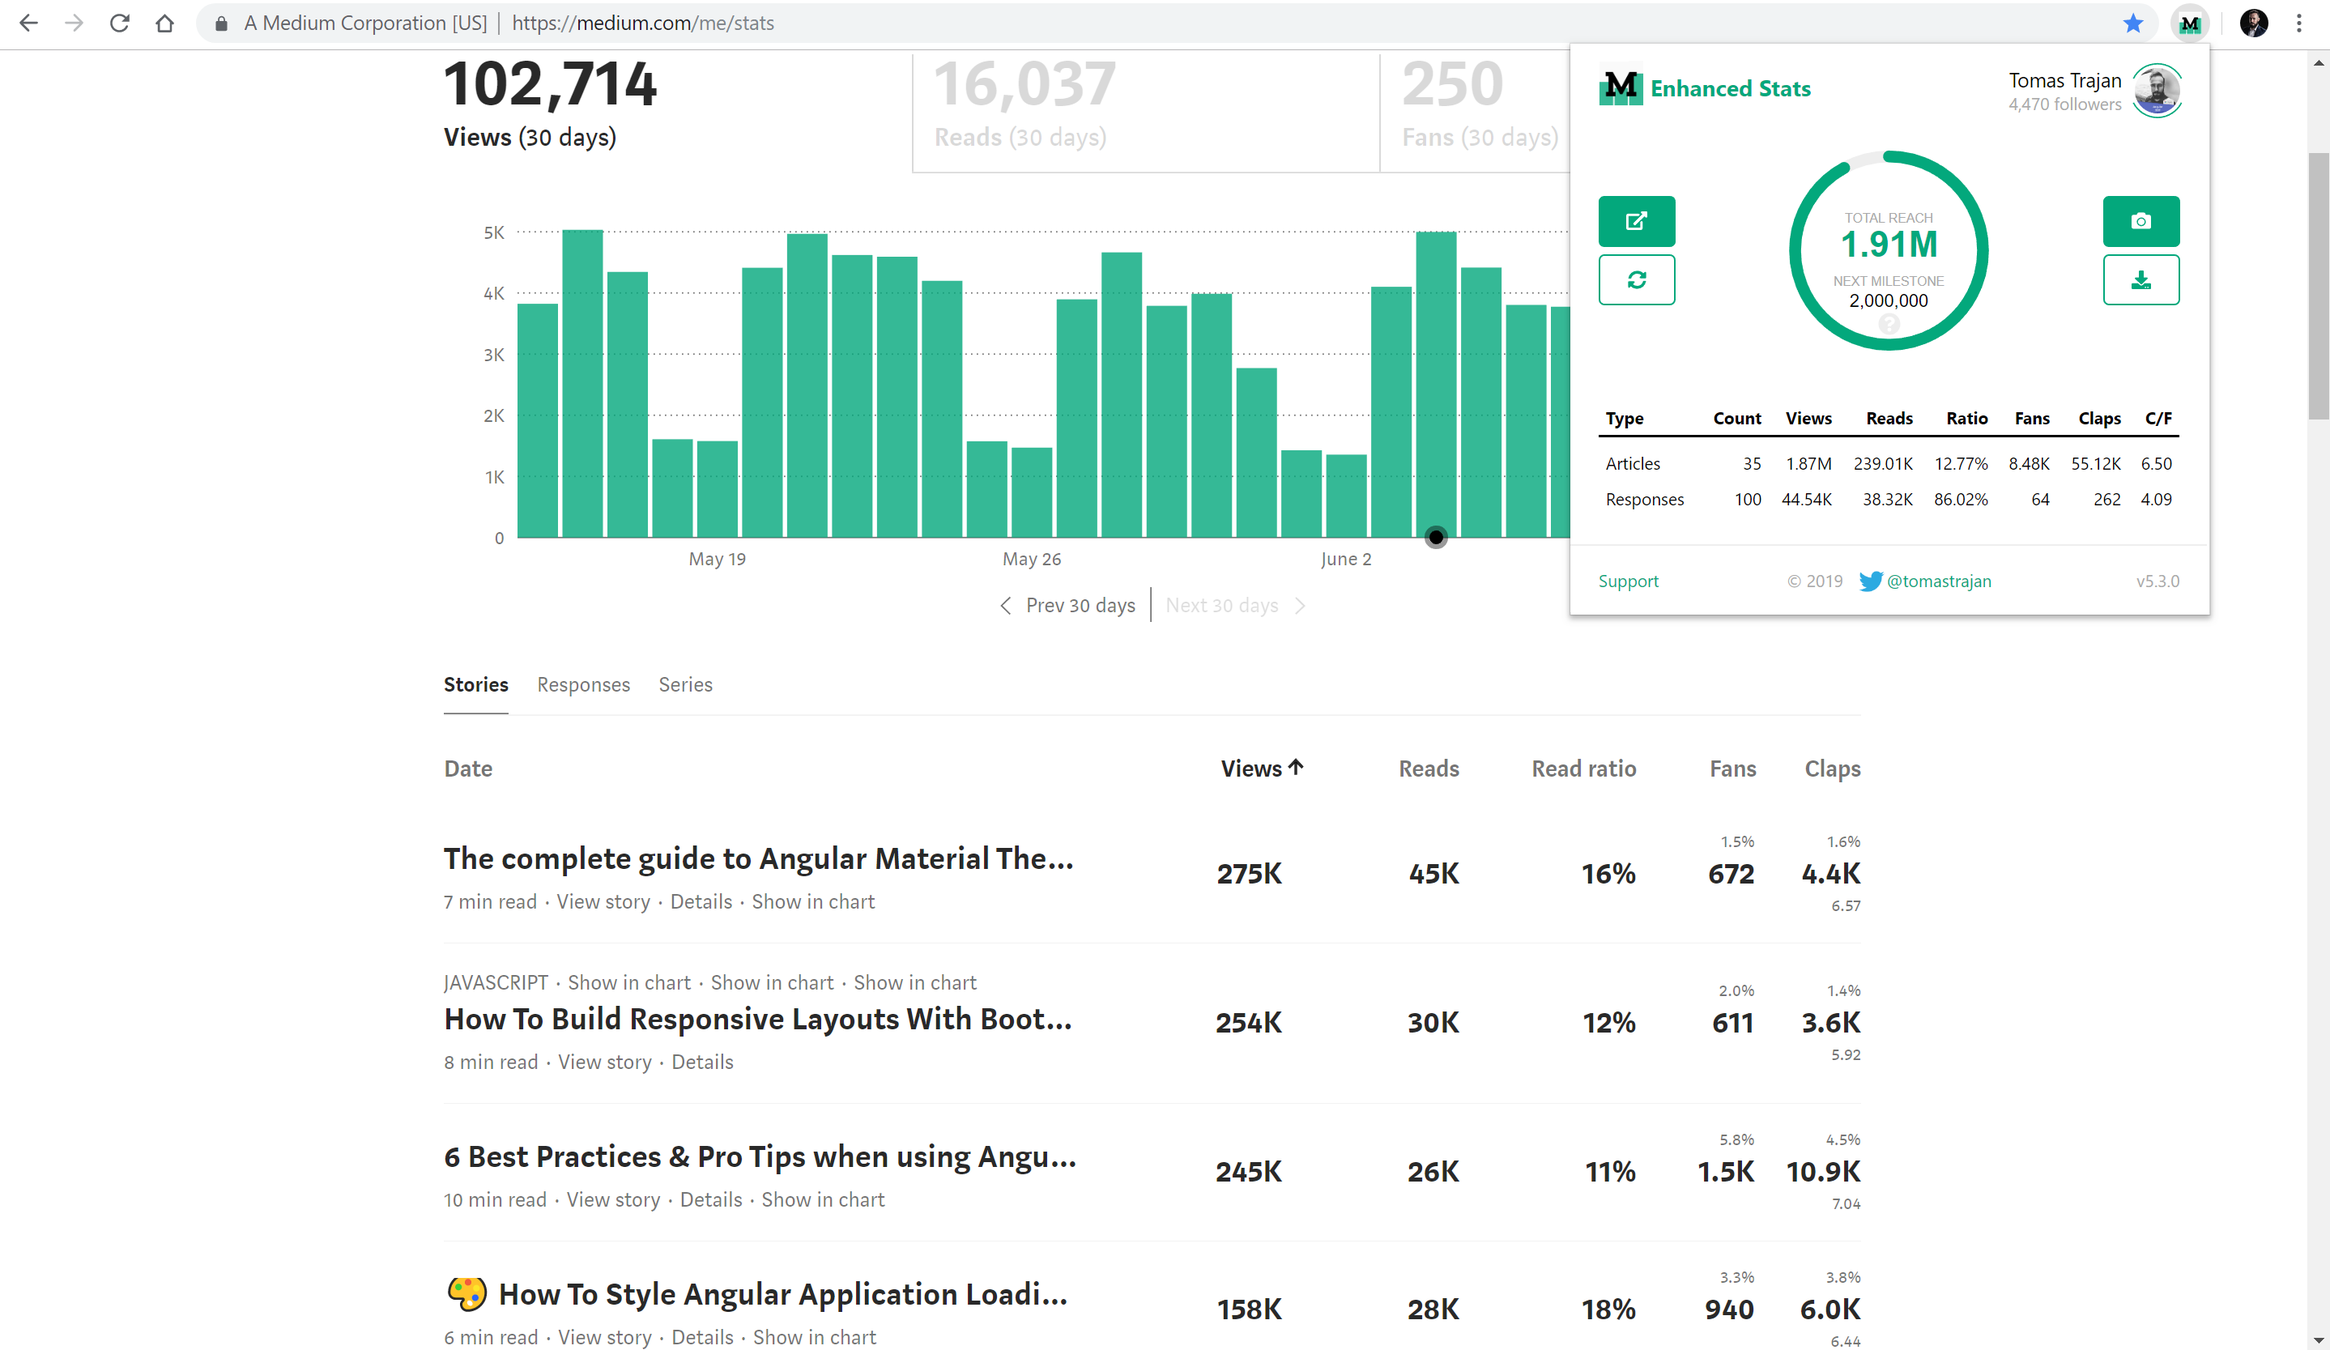Screen dimensions: 2330x1350
Task: Reload the page with browser refresh icon
Action: pyautogui.click(x=119, y=23)
